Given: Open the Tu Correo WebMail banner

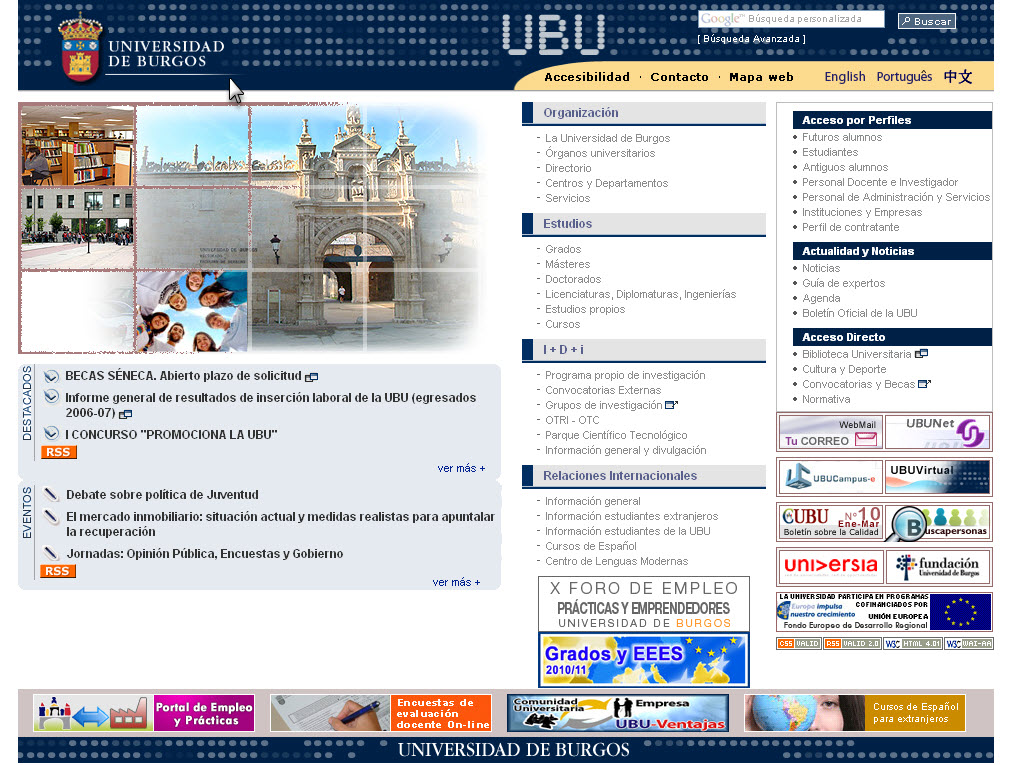Looking at the screenshot, I should tap(830, 432).
